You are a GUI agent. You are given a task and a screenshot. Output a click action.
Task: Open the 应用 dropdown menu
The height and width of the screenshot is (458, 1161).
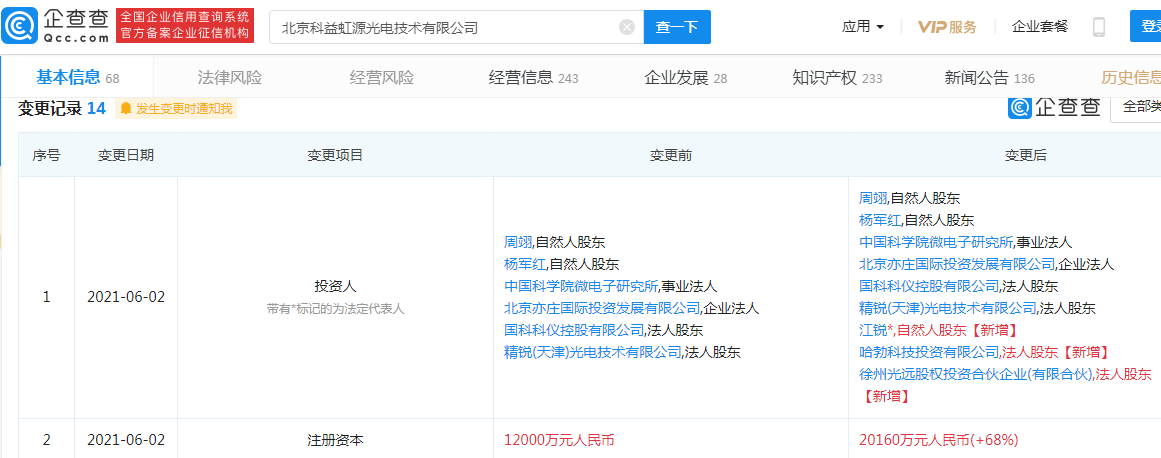(x=863, y=27)
